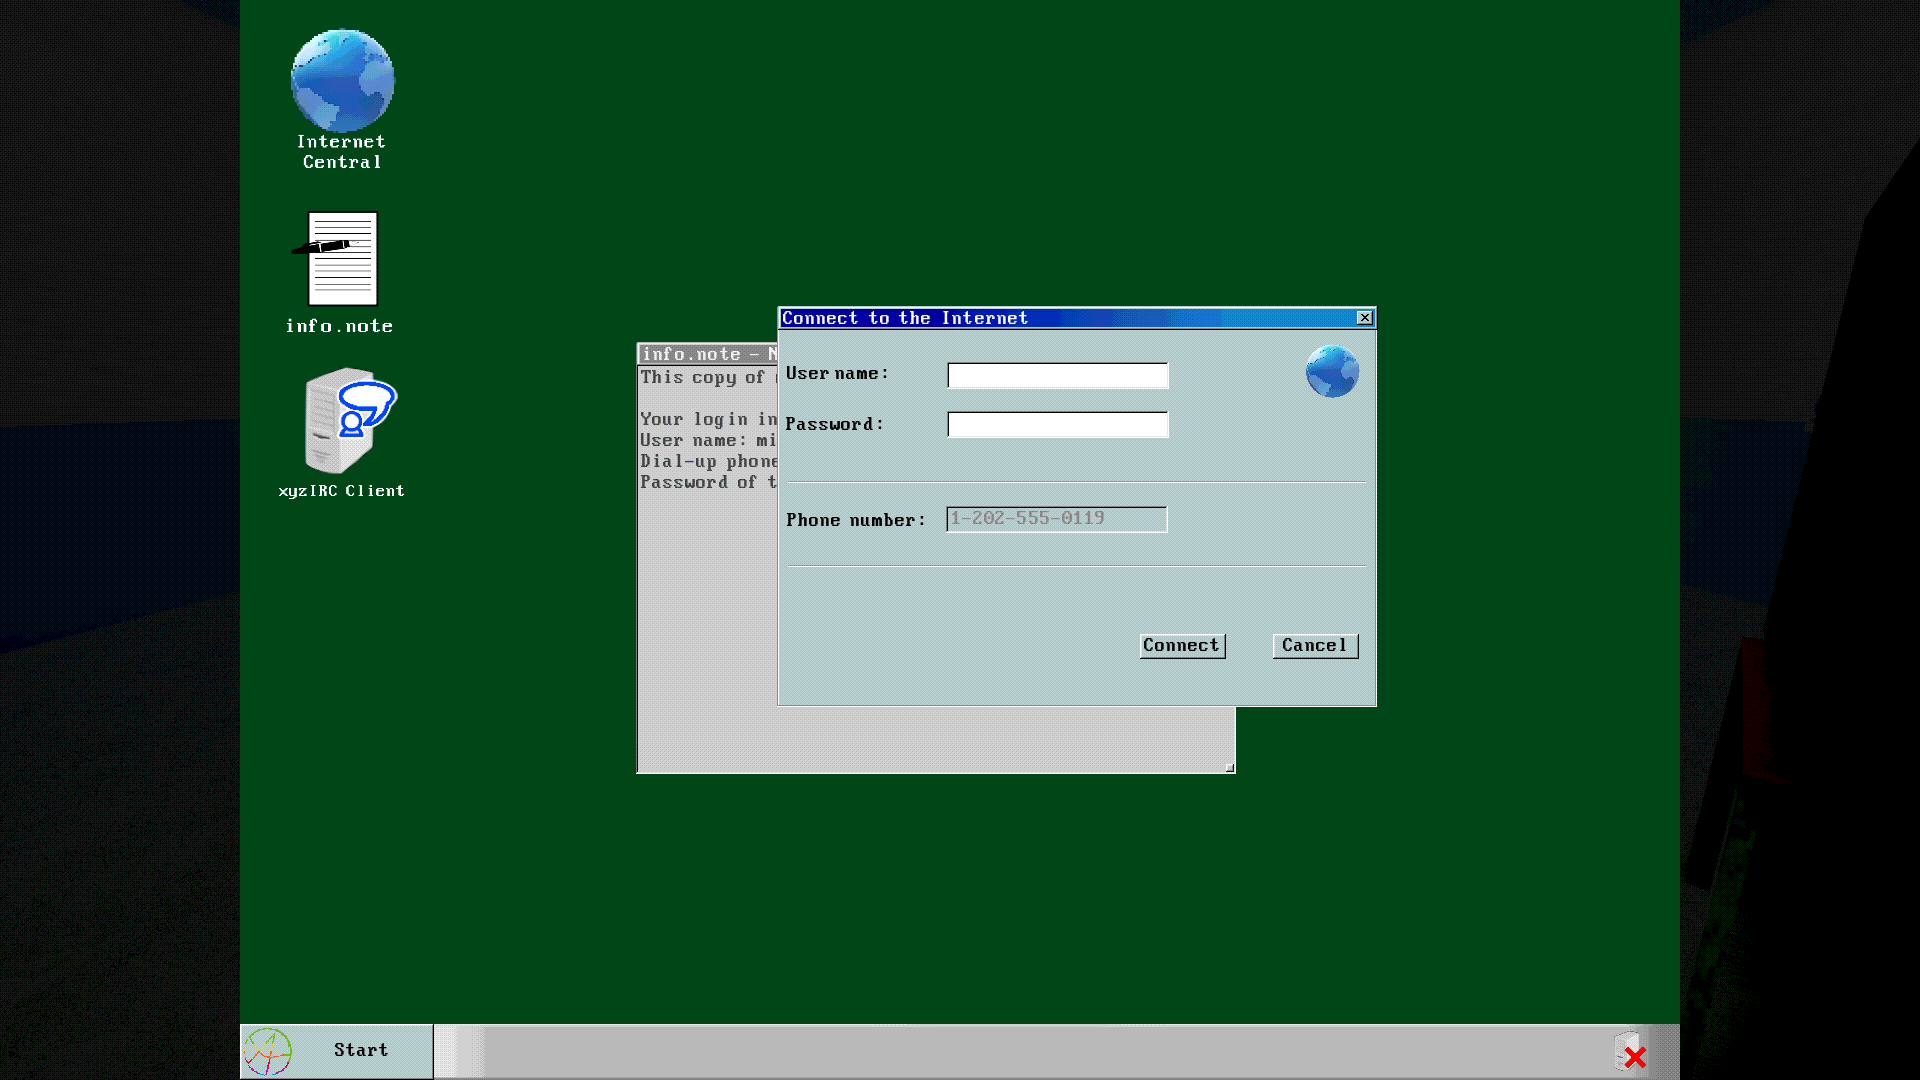Click the globe icon in Connect dialog
Viewport: 1920px width, 1080px height.
click(1332, 372)
